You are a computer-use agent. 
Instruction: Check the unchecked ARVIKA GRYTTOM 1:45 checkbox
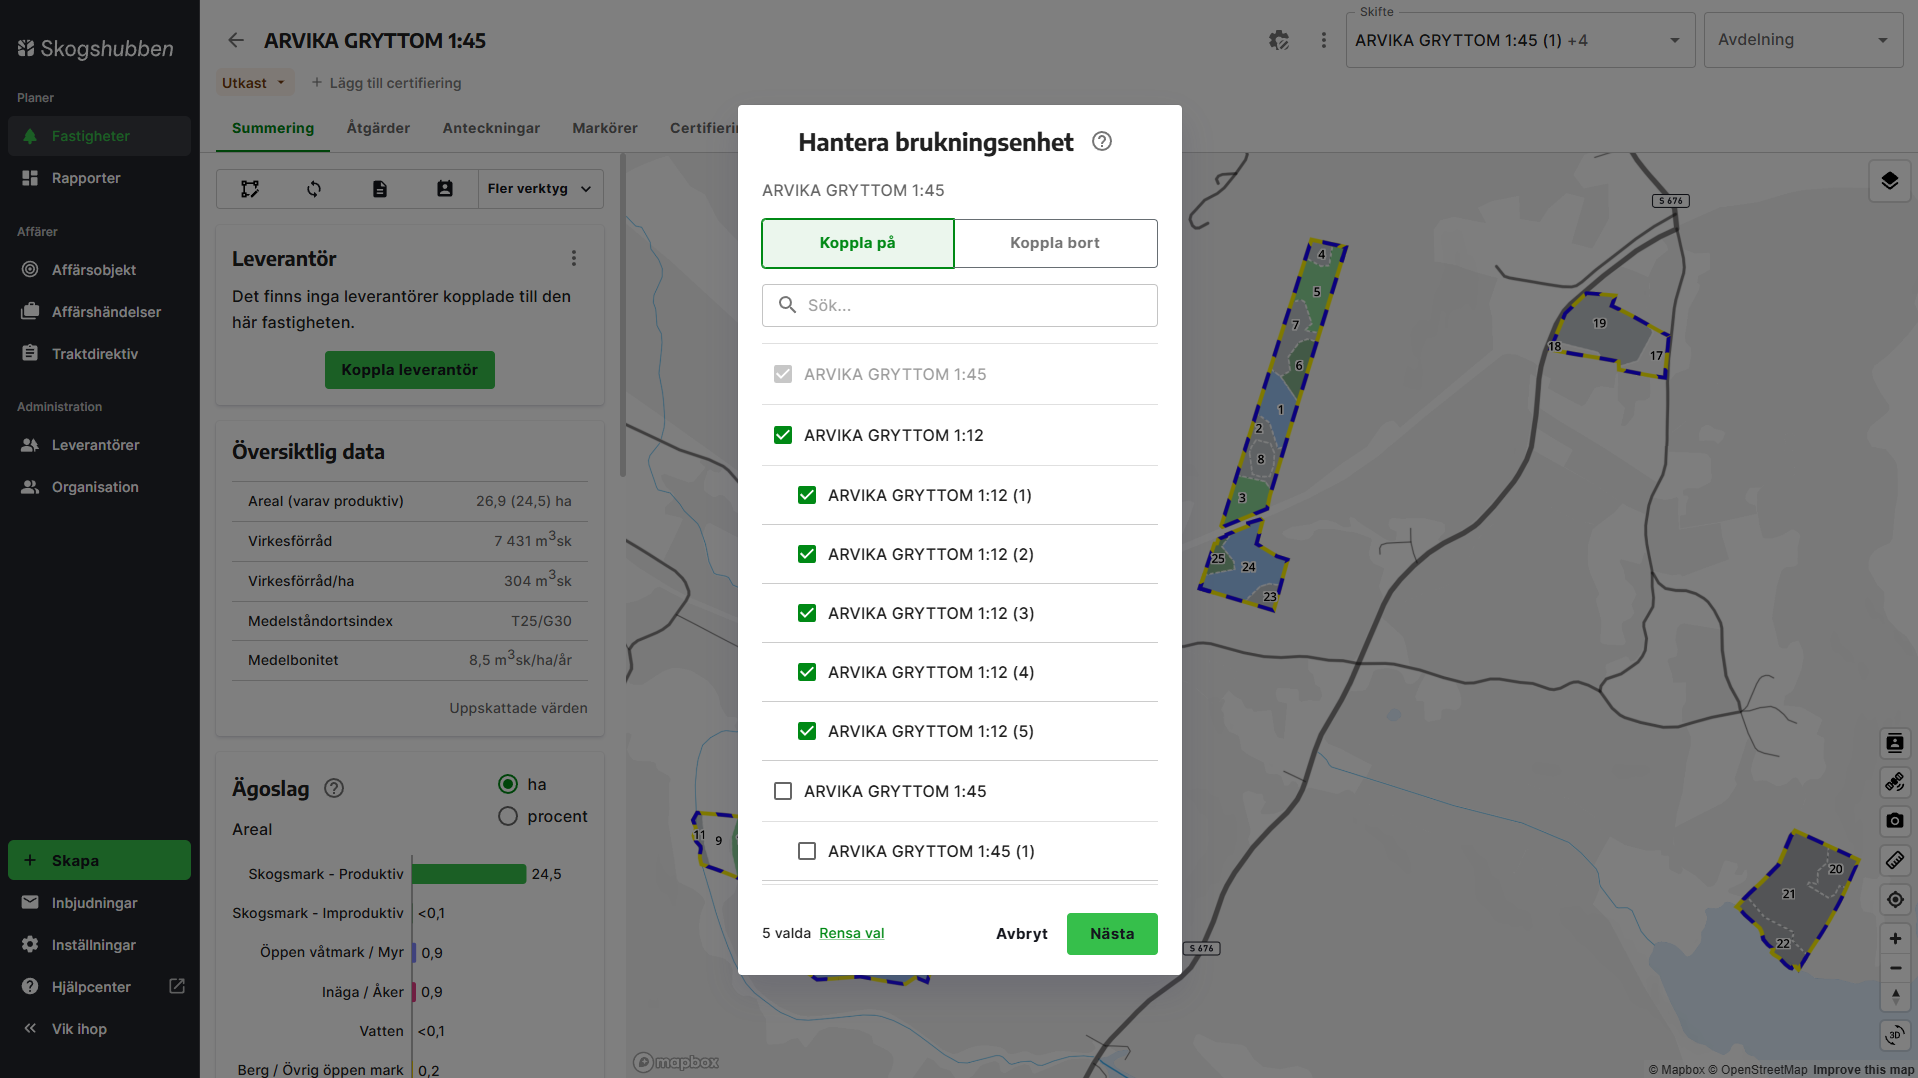click(x=783, y=792)
